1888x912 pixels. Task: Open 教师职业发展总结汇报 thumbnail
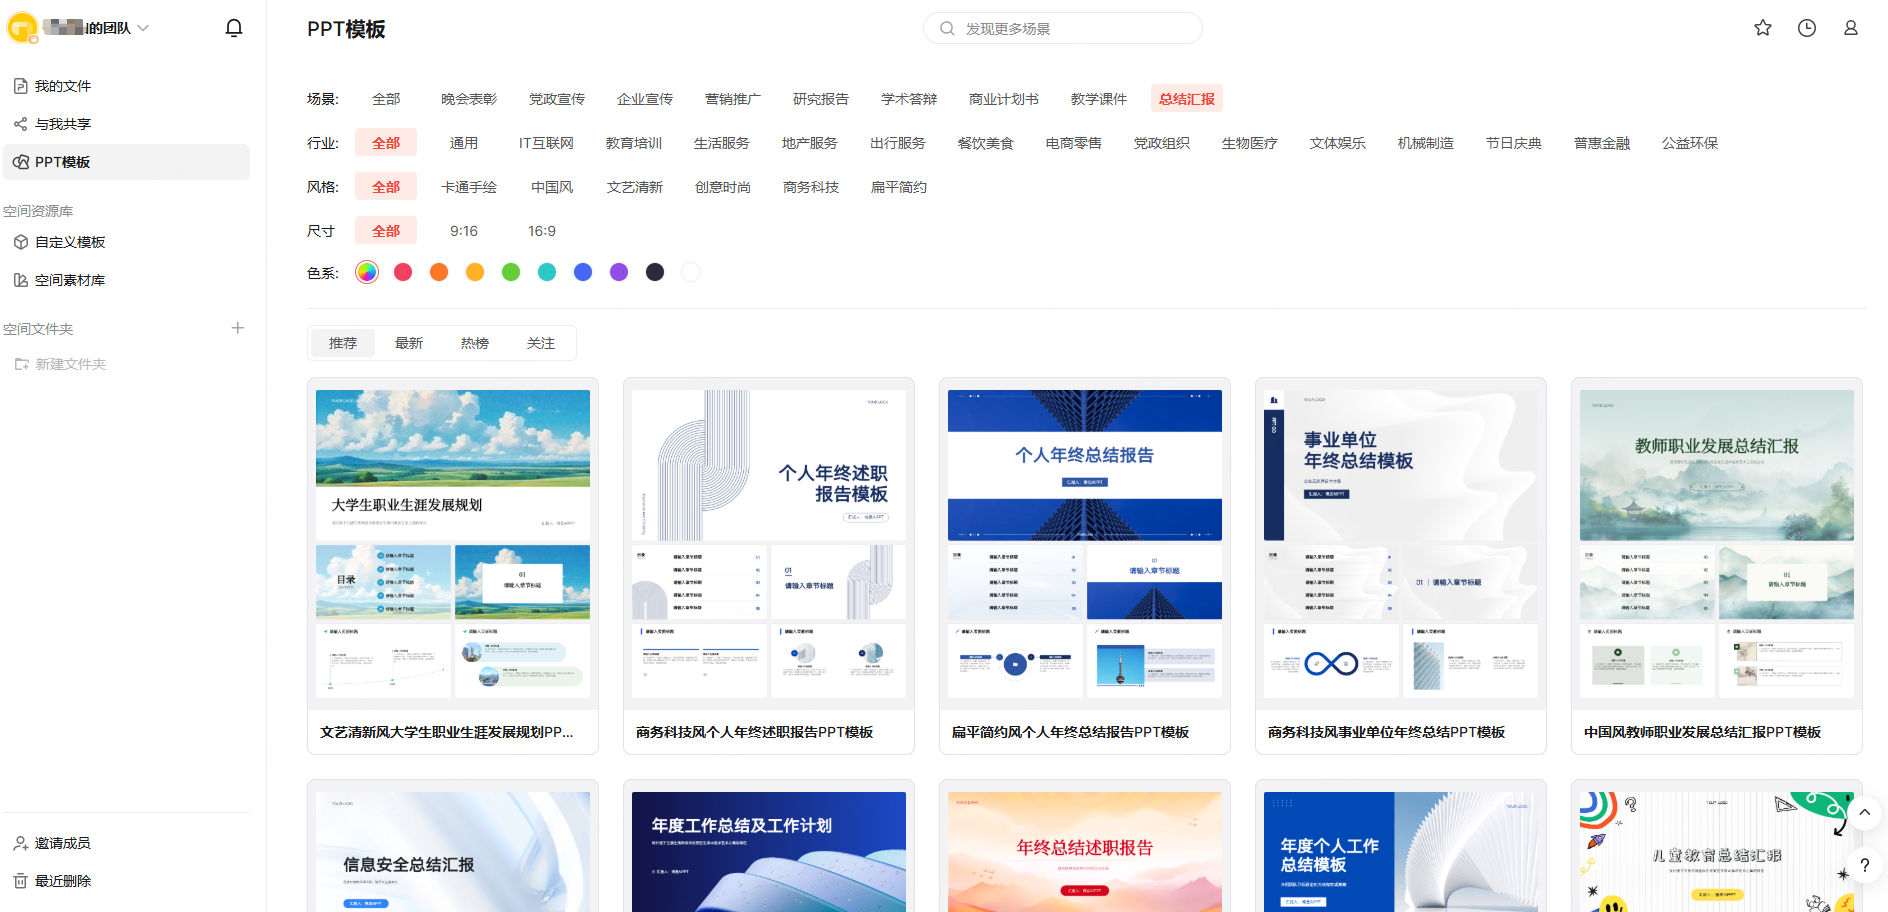tap(1717, 544)
